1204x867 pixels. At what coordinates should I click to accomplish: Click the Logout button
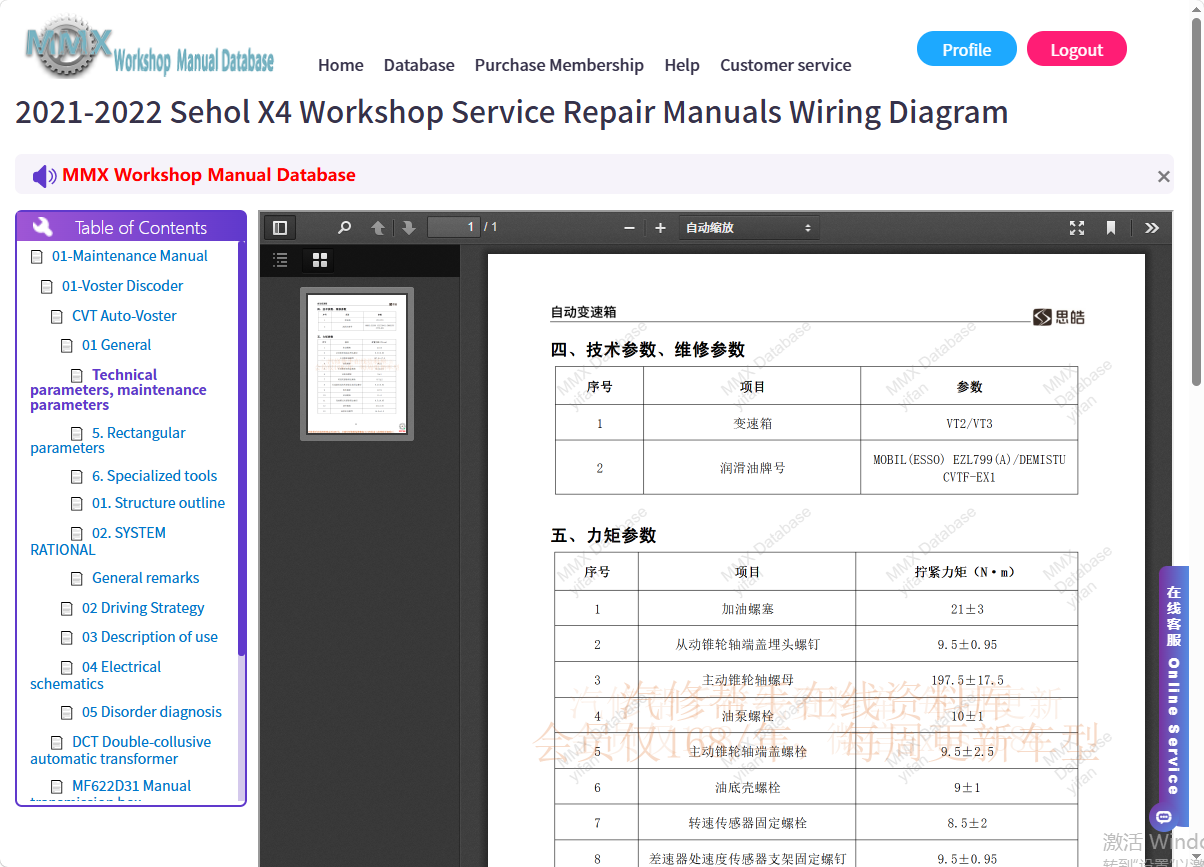[1077, 49]
